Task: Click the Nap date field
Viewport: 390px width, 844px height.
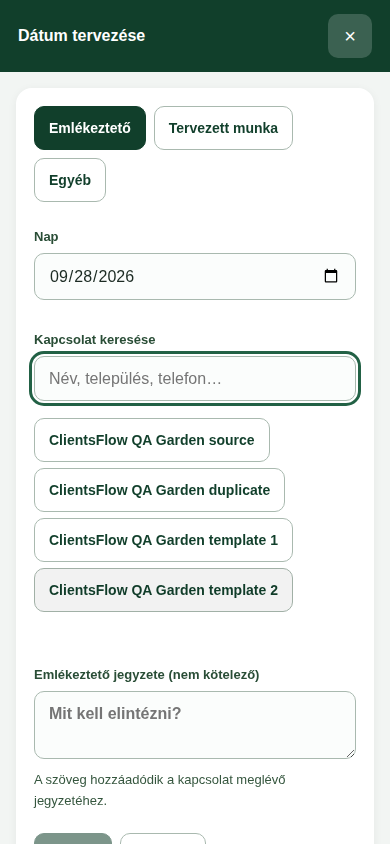Action: (x=195, y=277)
